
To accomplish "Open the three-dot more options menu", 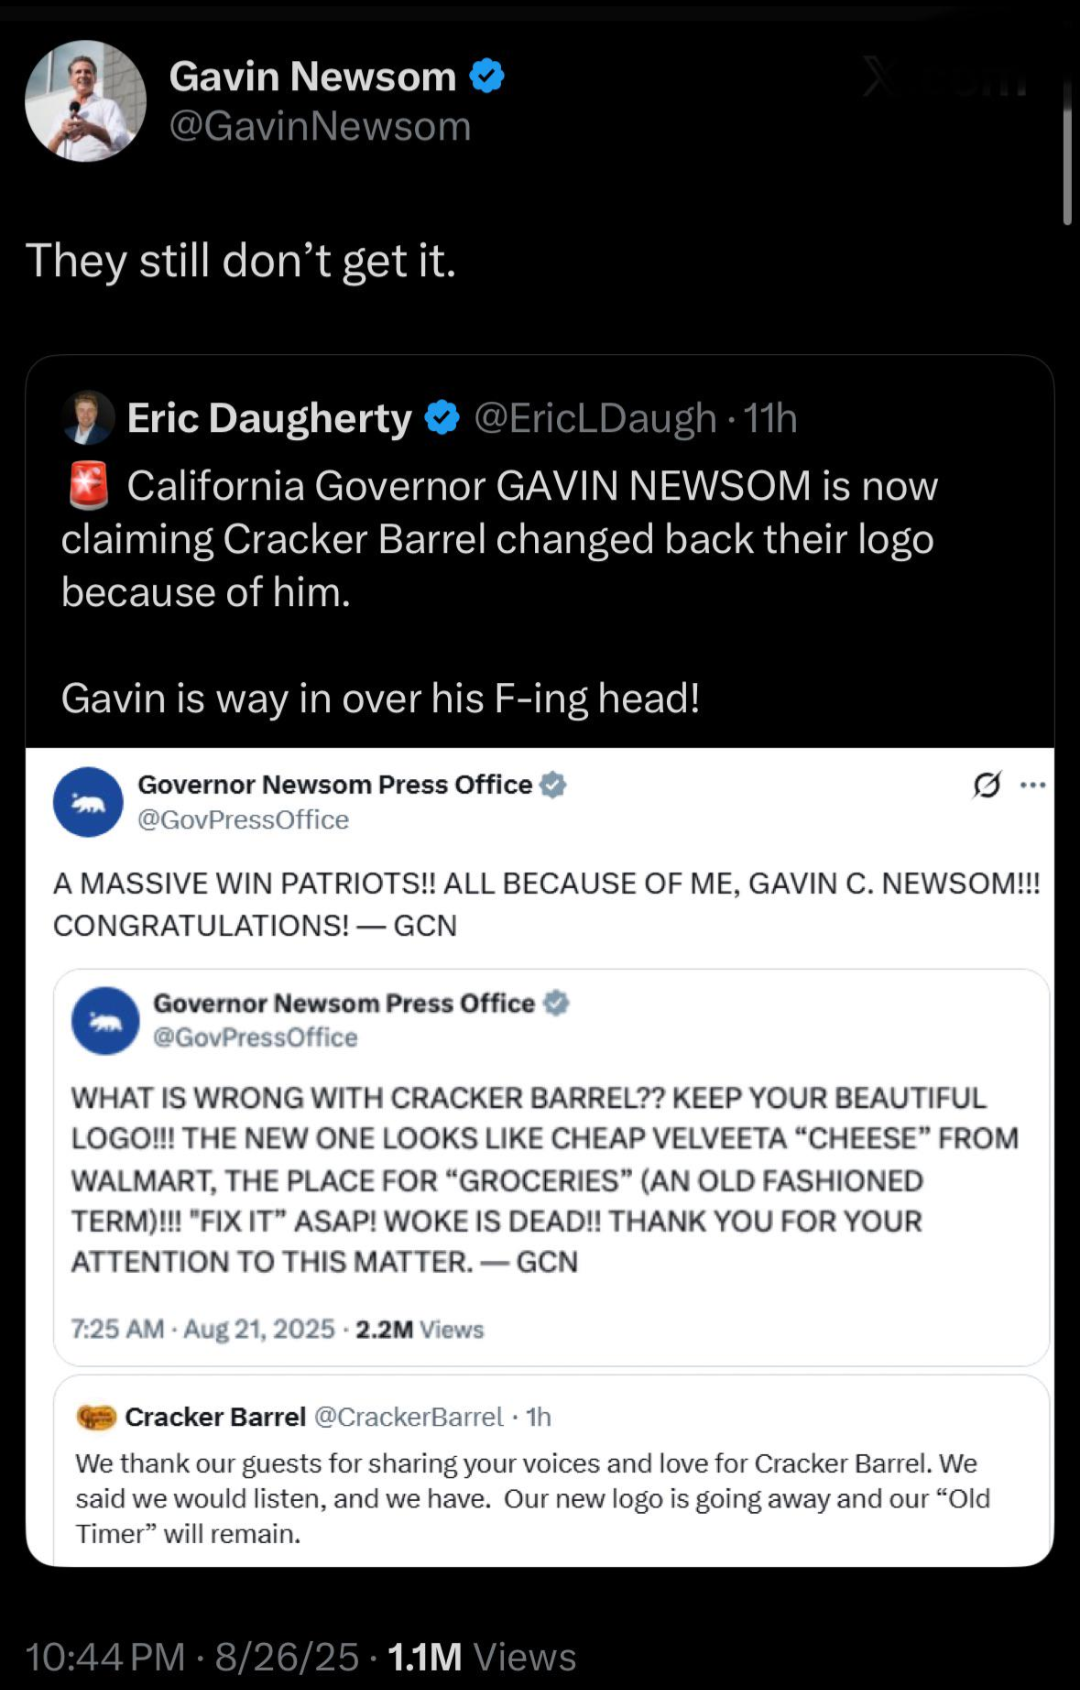I will tap(1033, 785).
